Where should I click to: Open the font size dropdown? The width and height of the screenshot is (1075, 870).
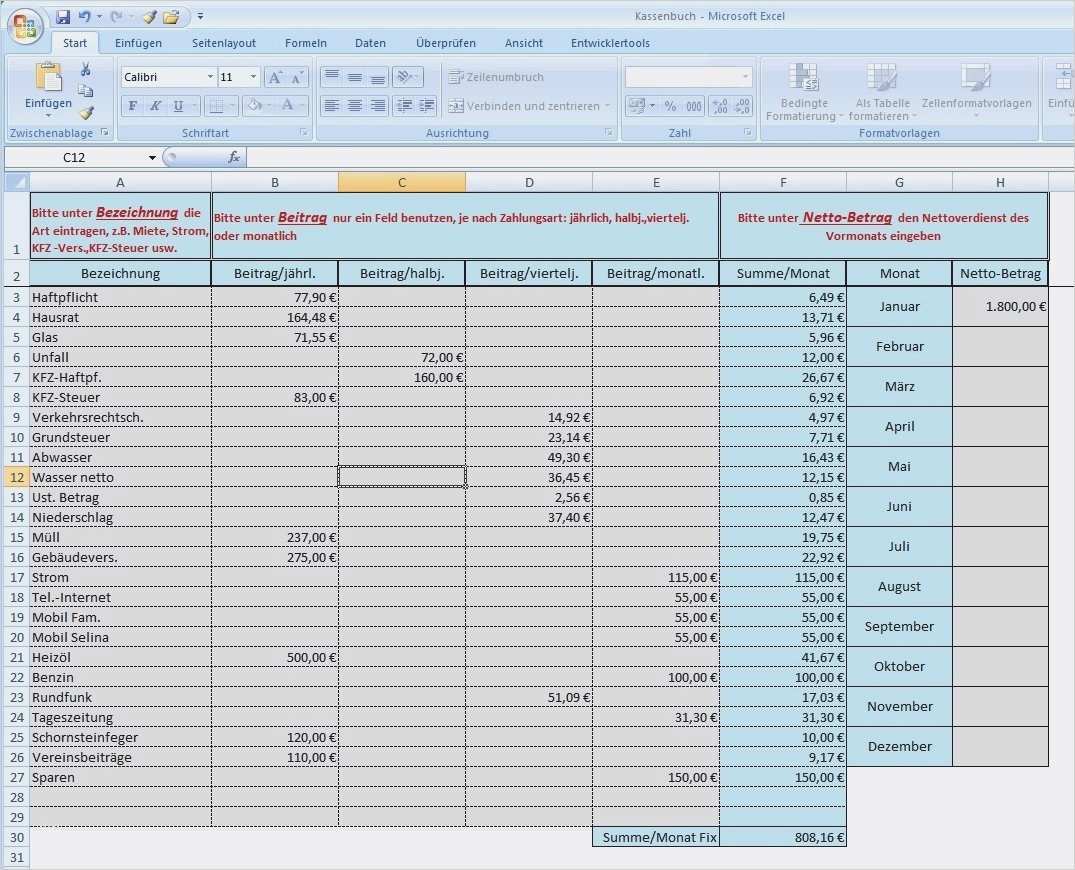(253, 76)
